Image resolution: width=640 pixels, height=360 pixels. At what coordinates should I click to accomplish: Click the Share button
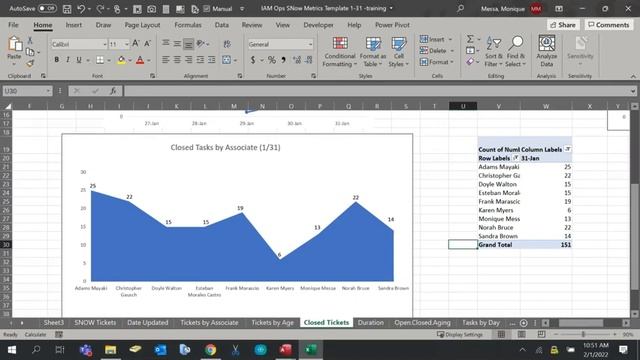point(563,25)
